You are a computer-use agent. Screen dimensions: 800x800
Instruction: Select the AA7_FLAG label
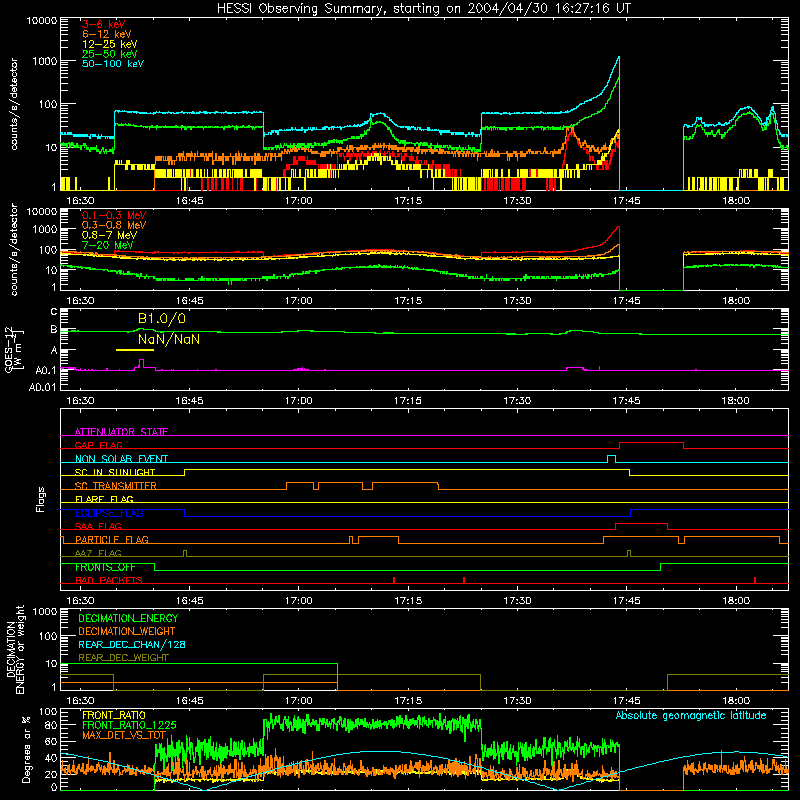click(98, 553)
